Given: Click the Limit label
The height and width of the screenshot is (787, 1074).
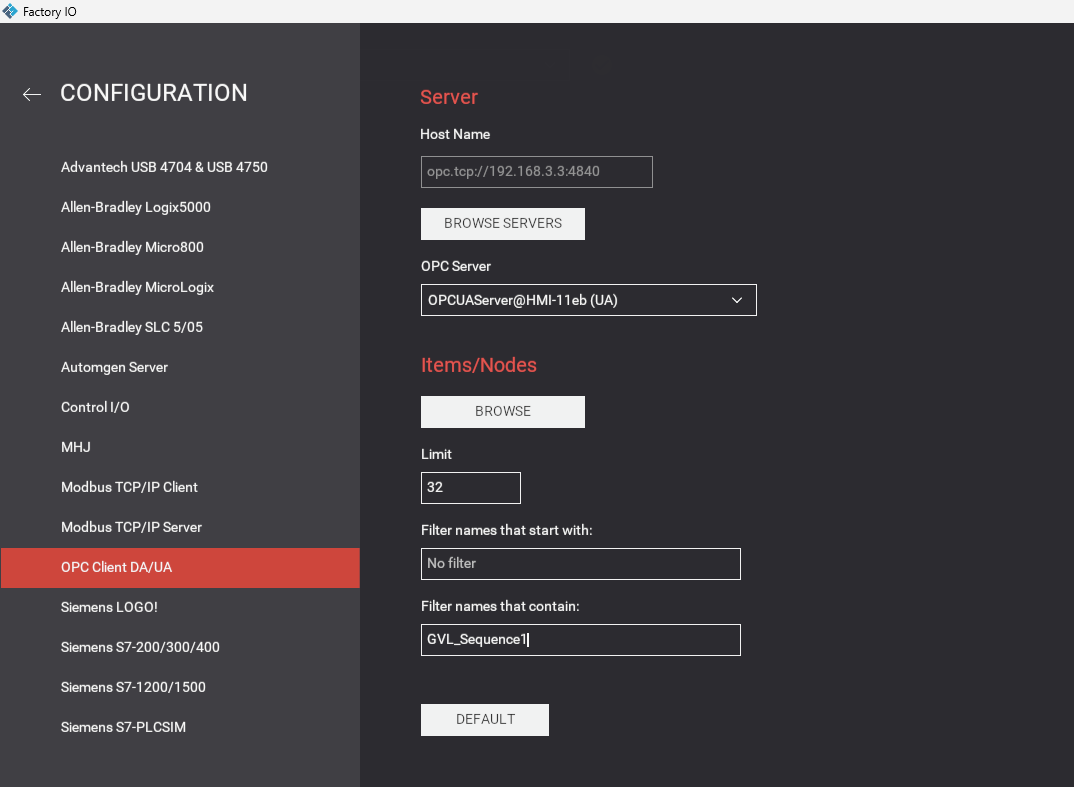Looking at the screenshot, I should (436, 454).
